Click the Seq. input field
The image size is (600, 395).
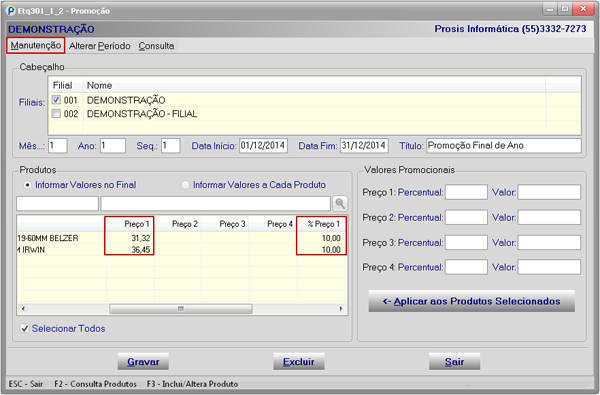pyautogui.click(x=170, y=146)
